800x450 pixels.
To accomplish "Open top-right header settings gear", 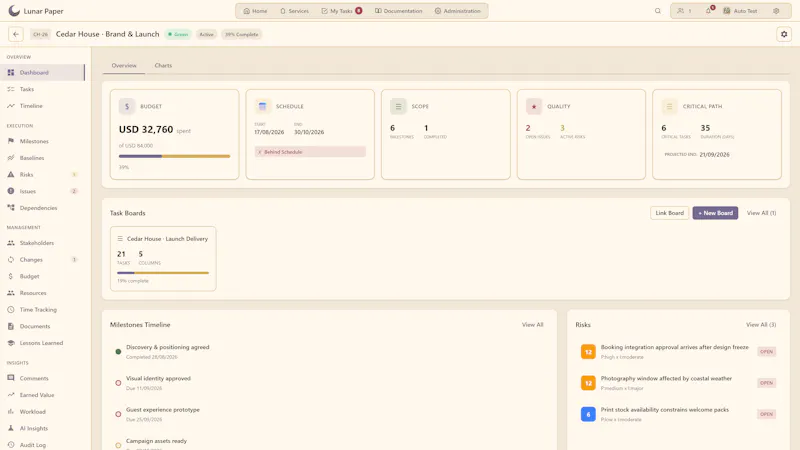I will pyautogui.click(x=776, y=11).
